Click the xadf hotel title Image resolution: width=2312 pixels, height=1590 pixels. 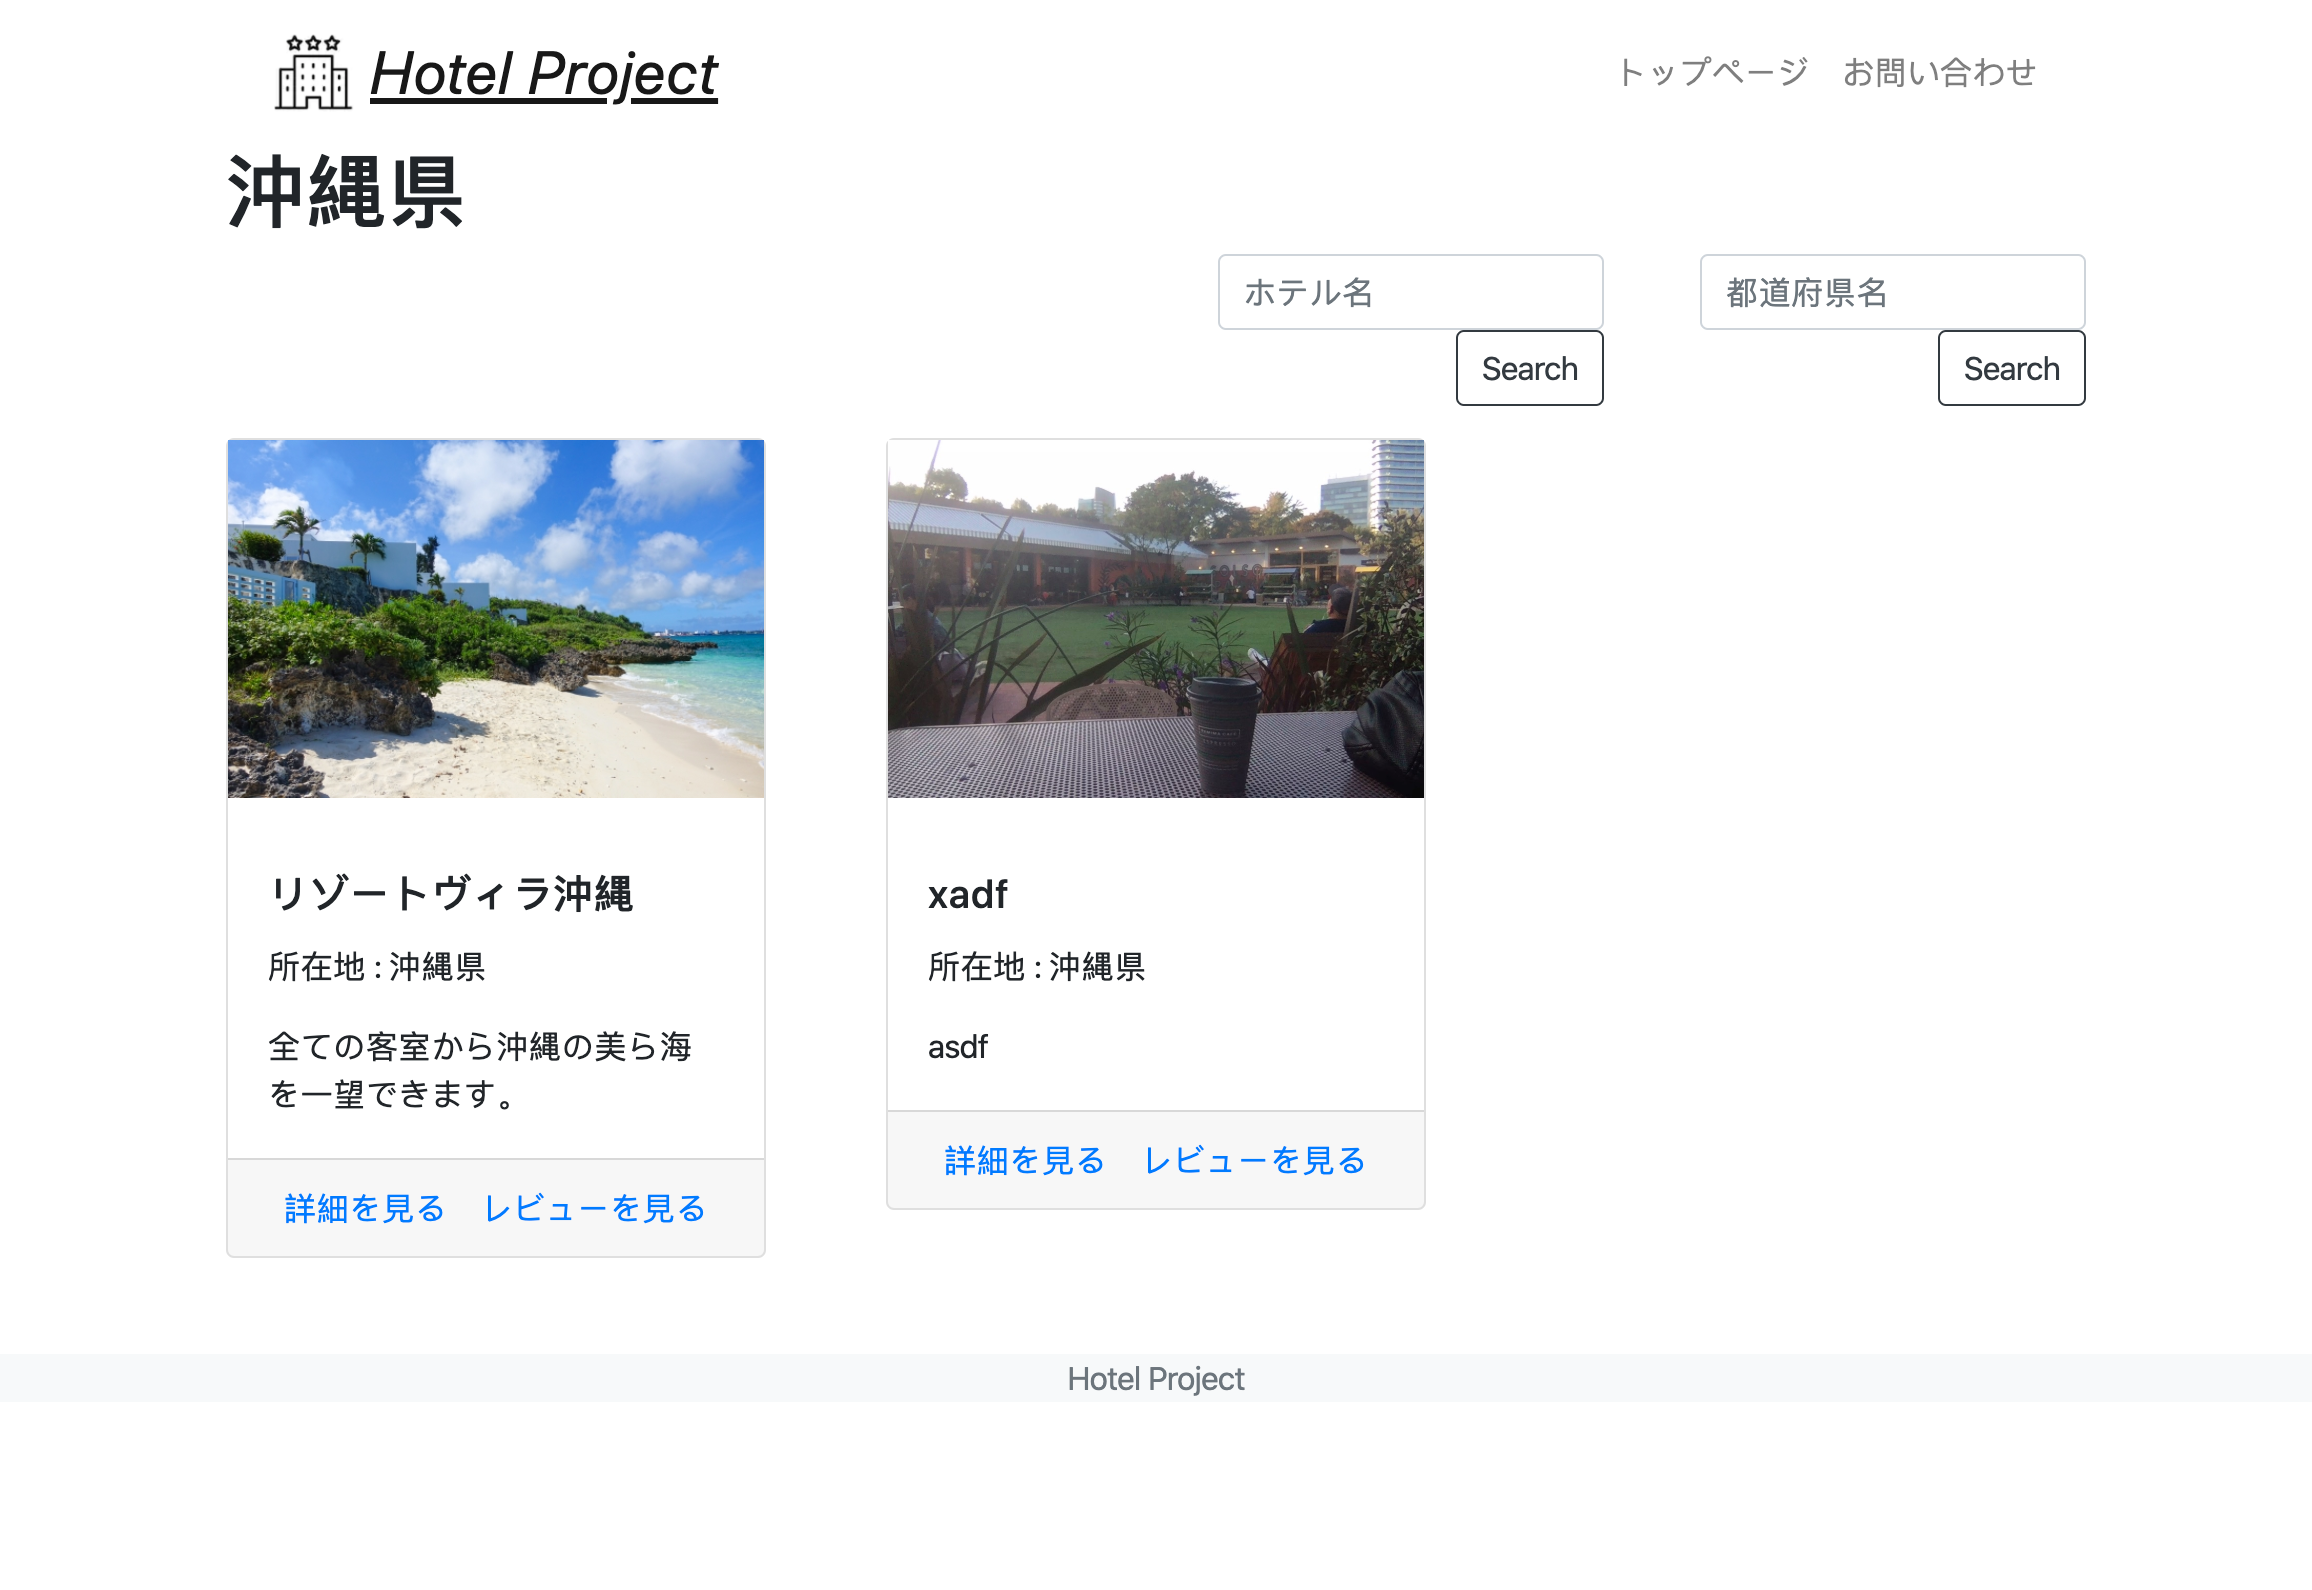click(968, 896)
